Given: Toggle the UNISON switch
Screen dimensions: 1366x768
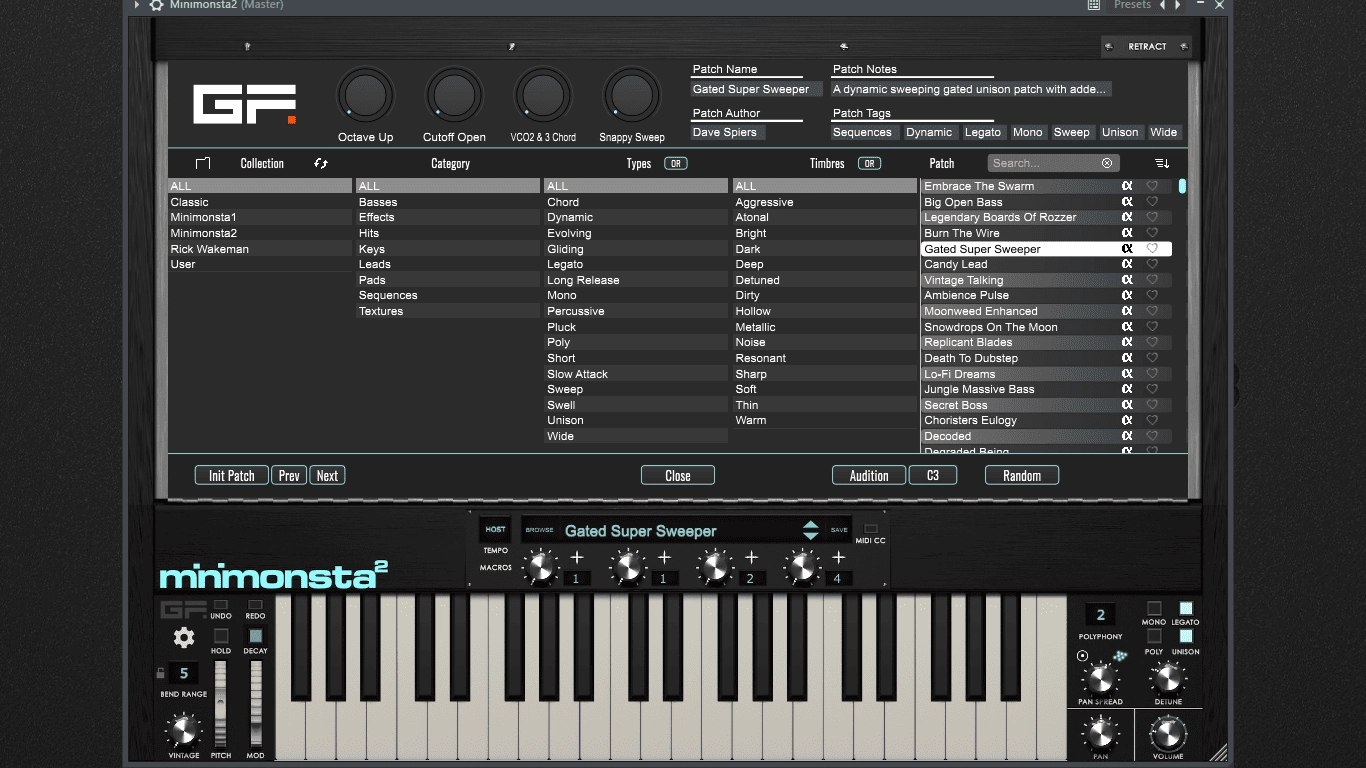Looking at the screenshot, I should coord(1186,636).
